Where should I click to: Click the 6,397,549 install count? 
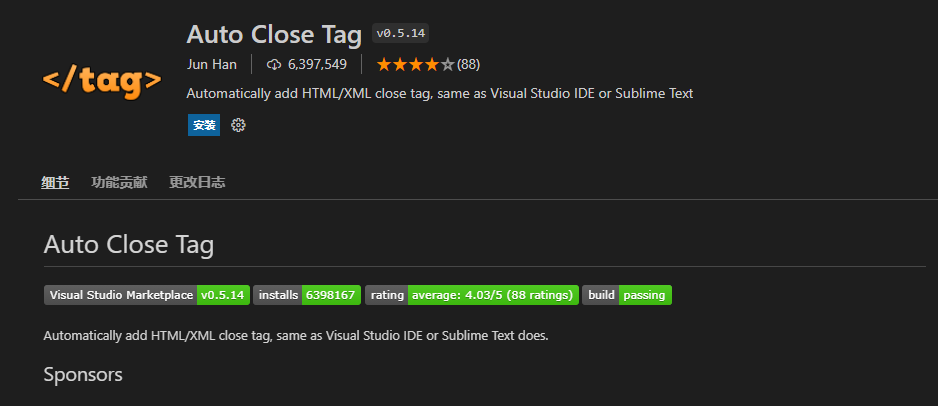pyautogui.click(x=317, y=64)
